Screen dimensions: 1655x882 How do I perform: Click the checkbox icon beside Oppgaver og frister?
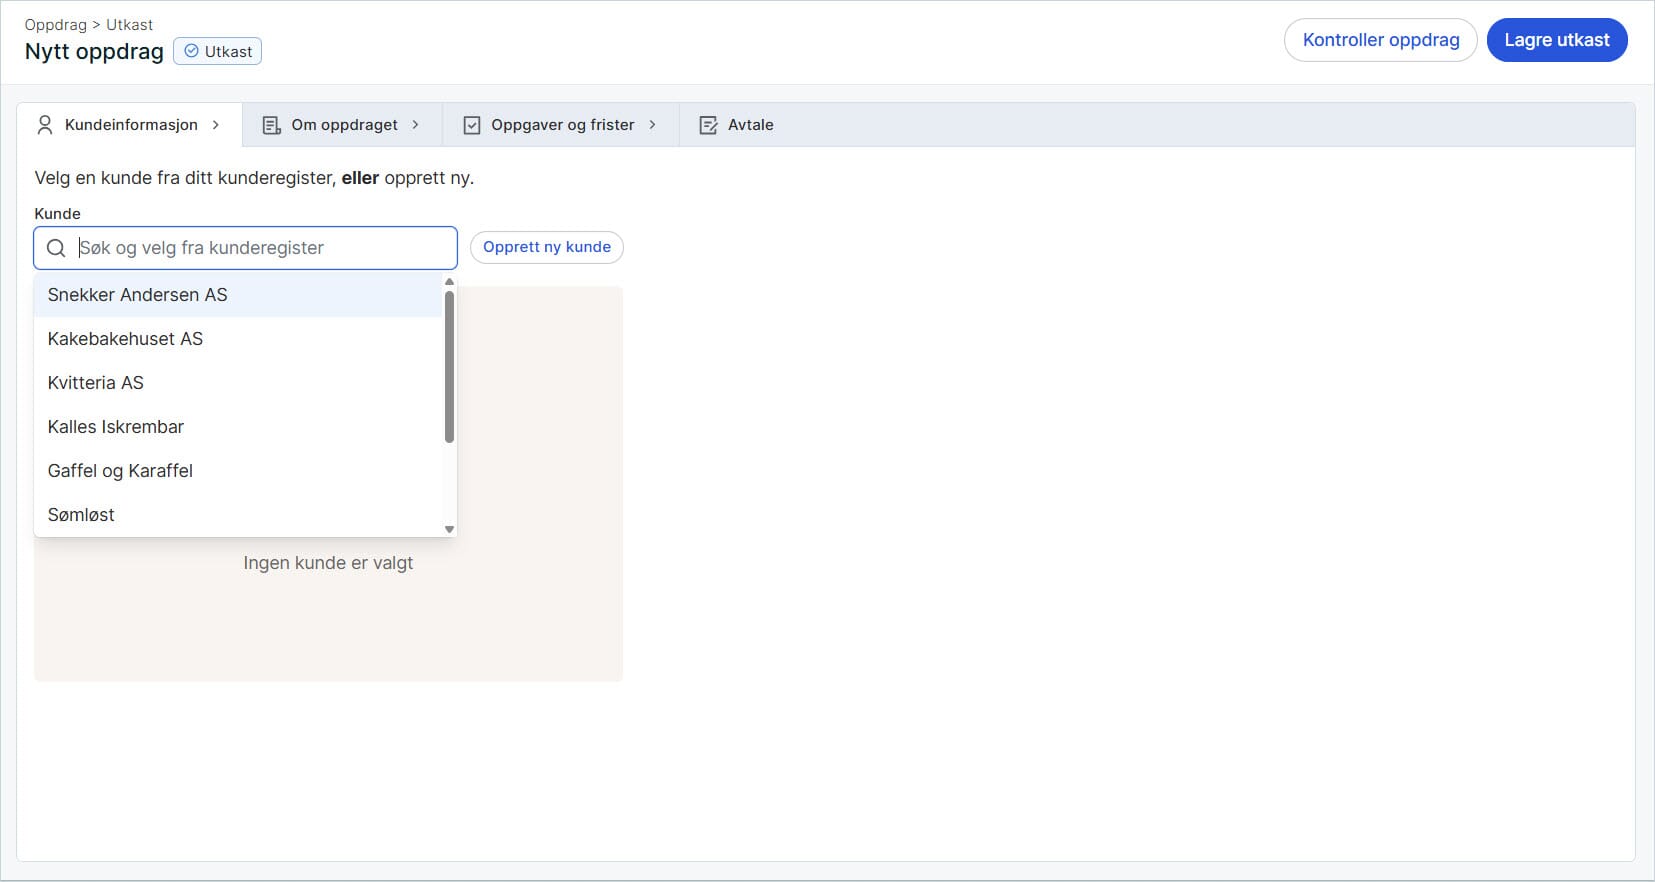tap(472, 125)
